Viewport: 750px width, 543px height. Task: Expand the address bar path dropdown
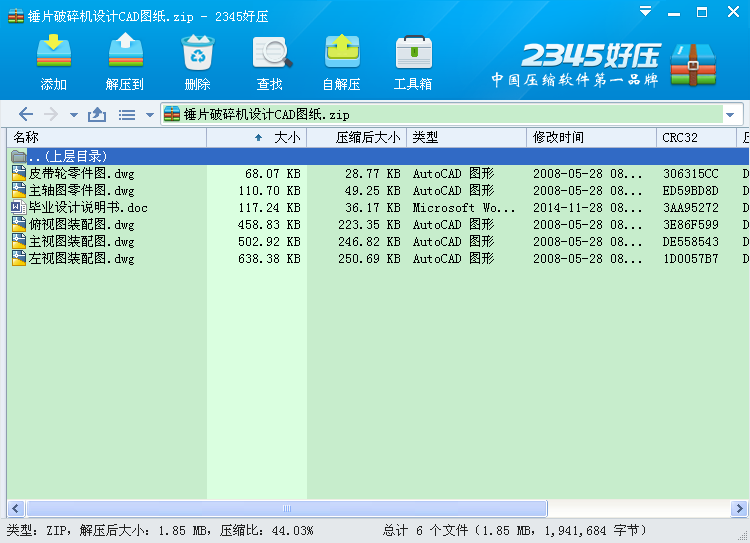pyautogui.click(x=731, y=115)
